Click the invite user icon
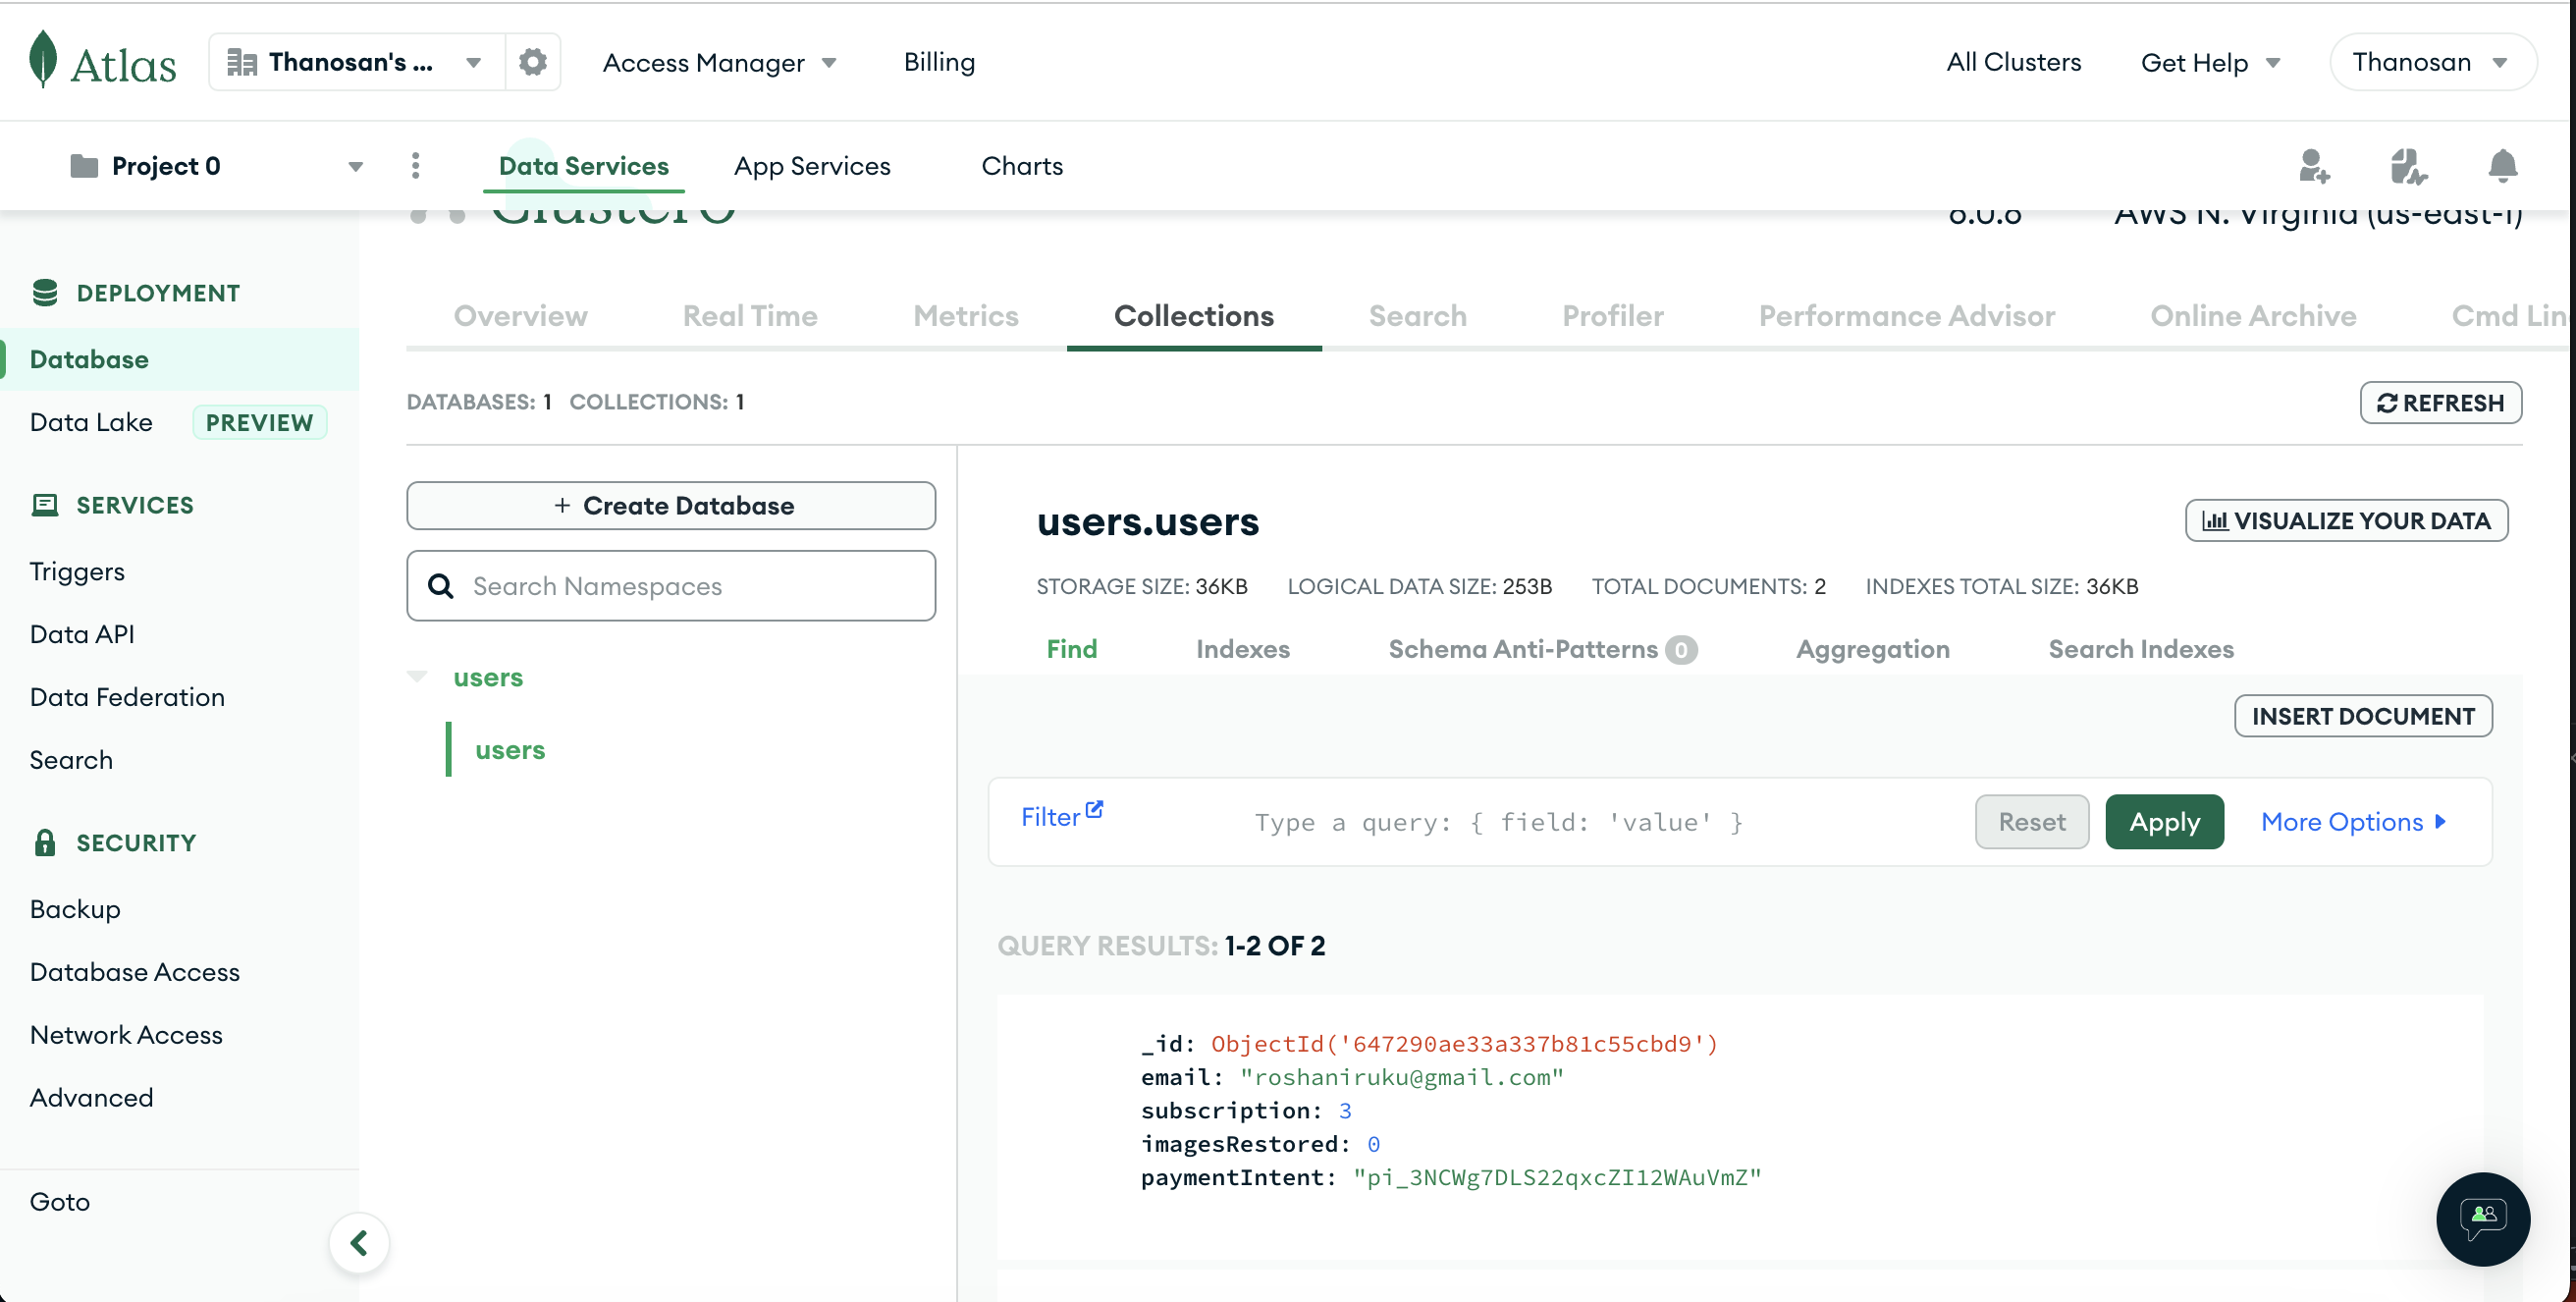Image resolution: width=2576 pixels, height=1302 pixels. [2313, 166]
